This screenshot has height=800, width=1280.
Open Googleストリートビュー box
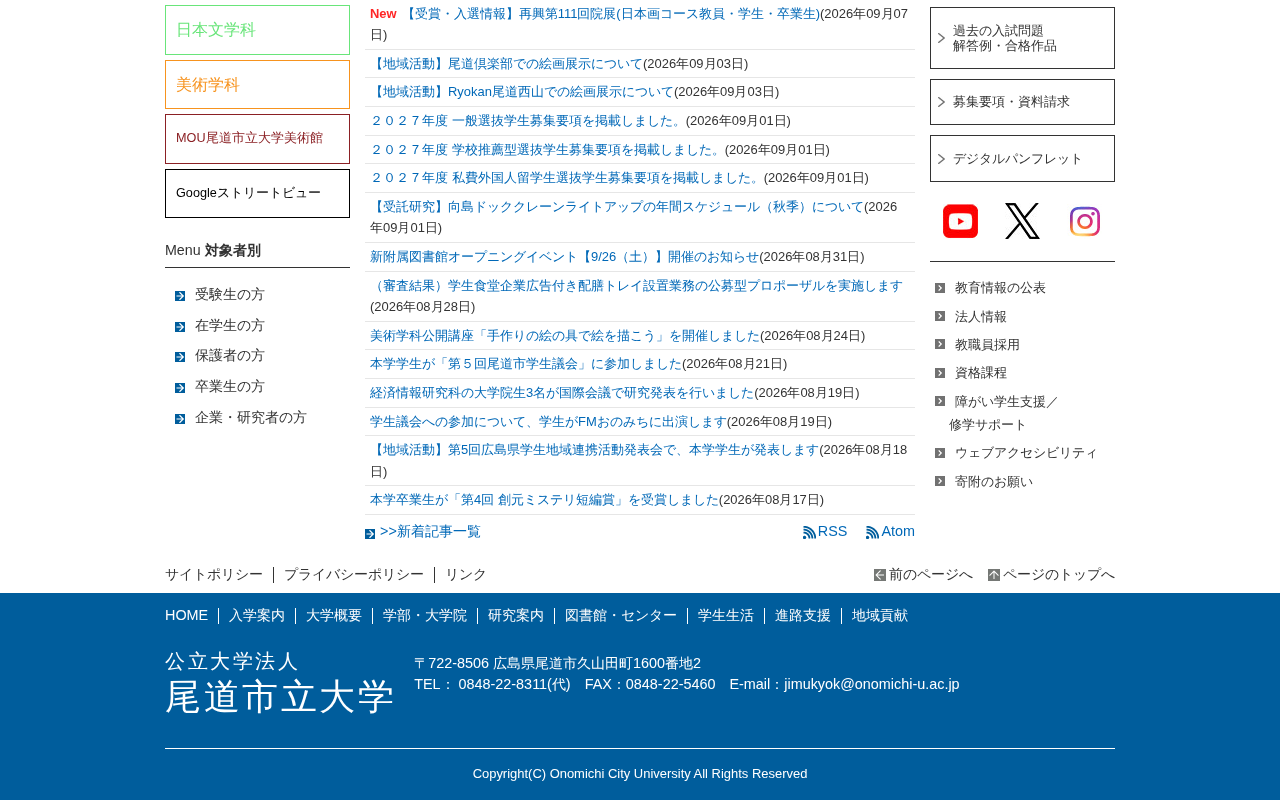point(257,193)
